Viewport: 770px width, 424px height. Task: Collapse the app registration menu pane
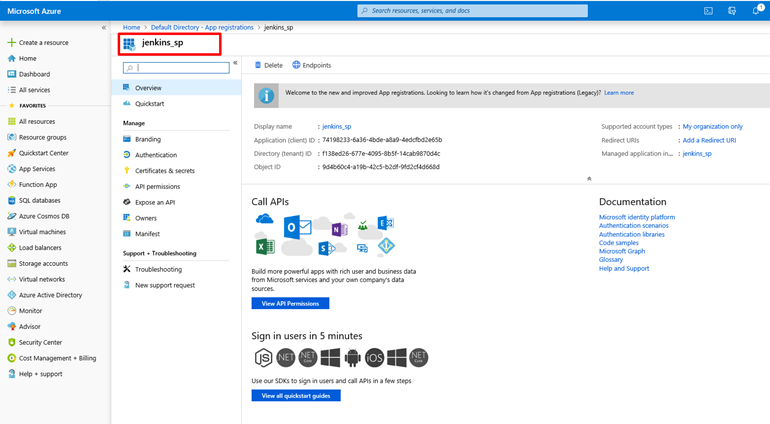[235, 62]
